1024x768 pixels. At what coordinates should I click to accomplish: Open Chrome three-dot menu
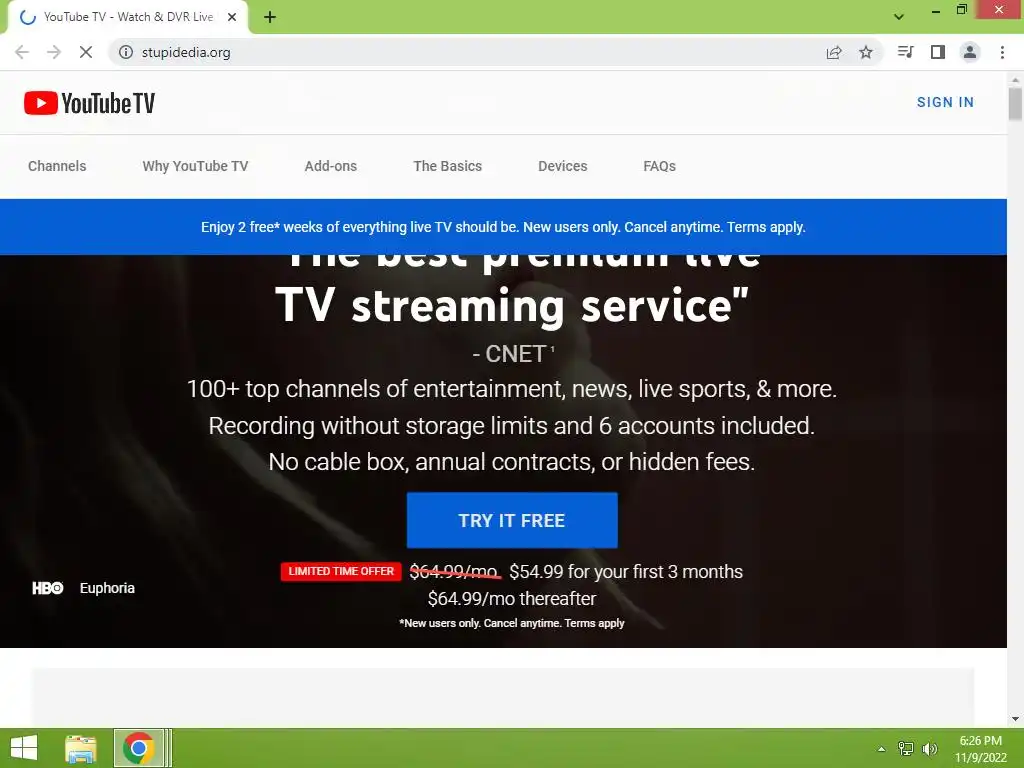(x=1002, y=52)
